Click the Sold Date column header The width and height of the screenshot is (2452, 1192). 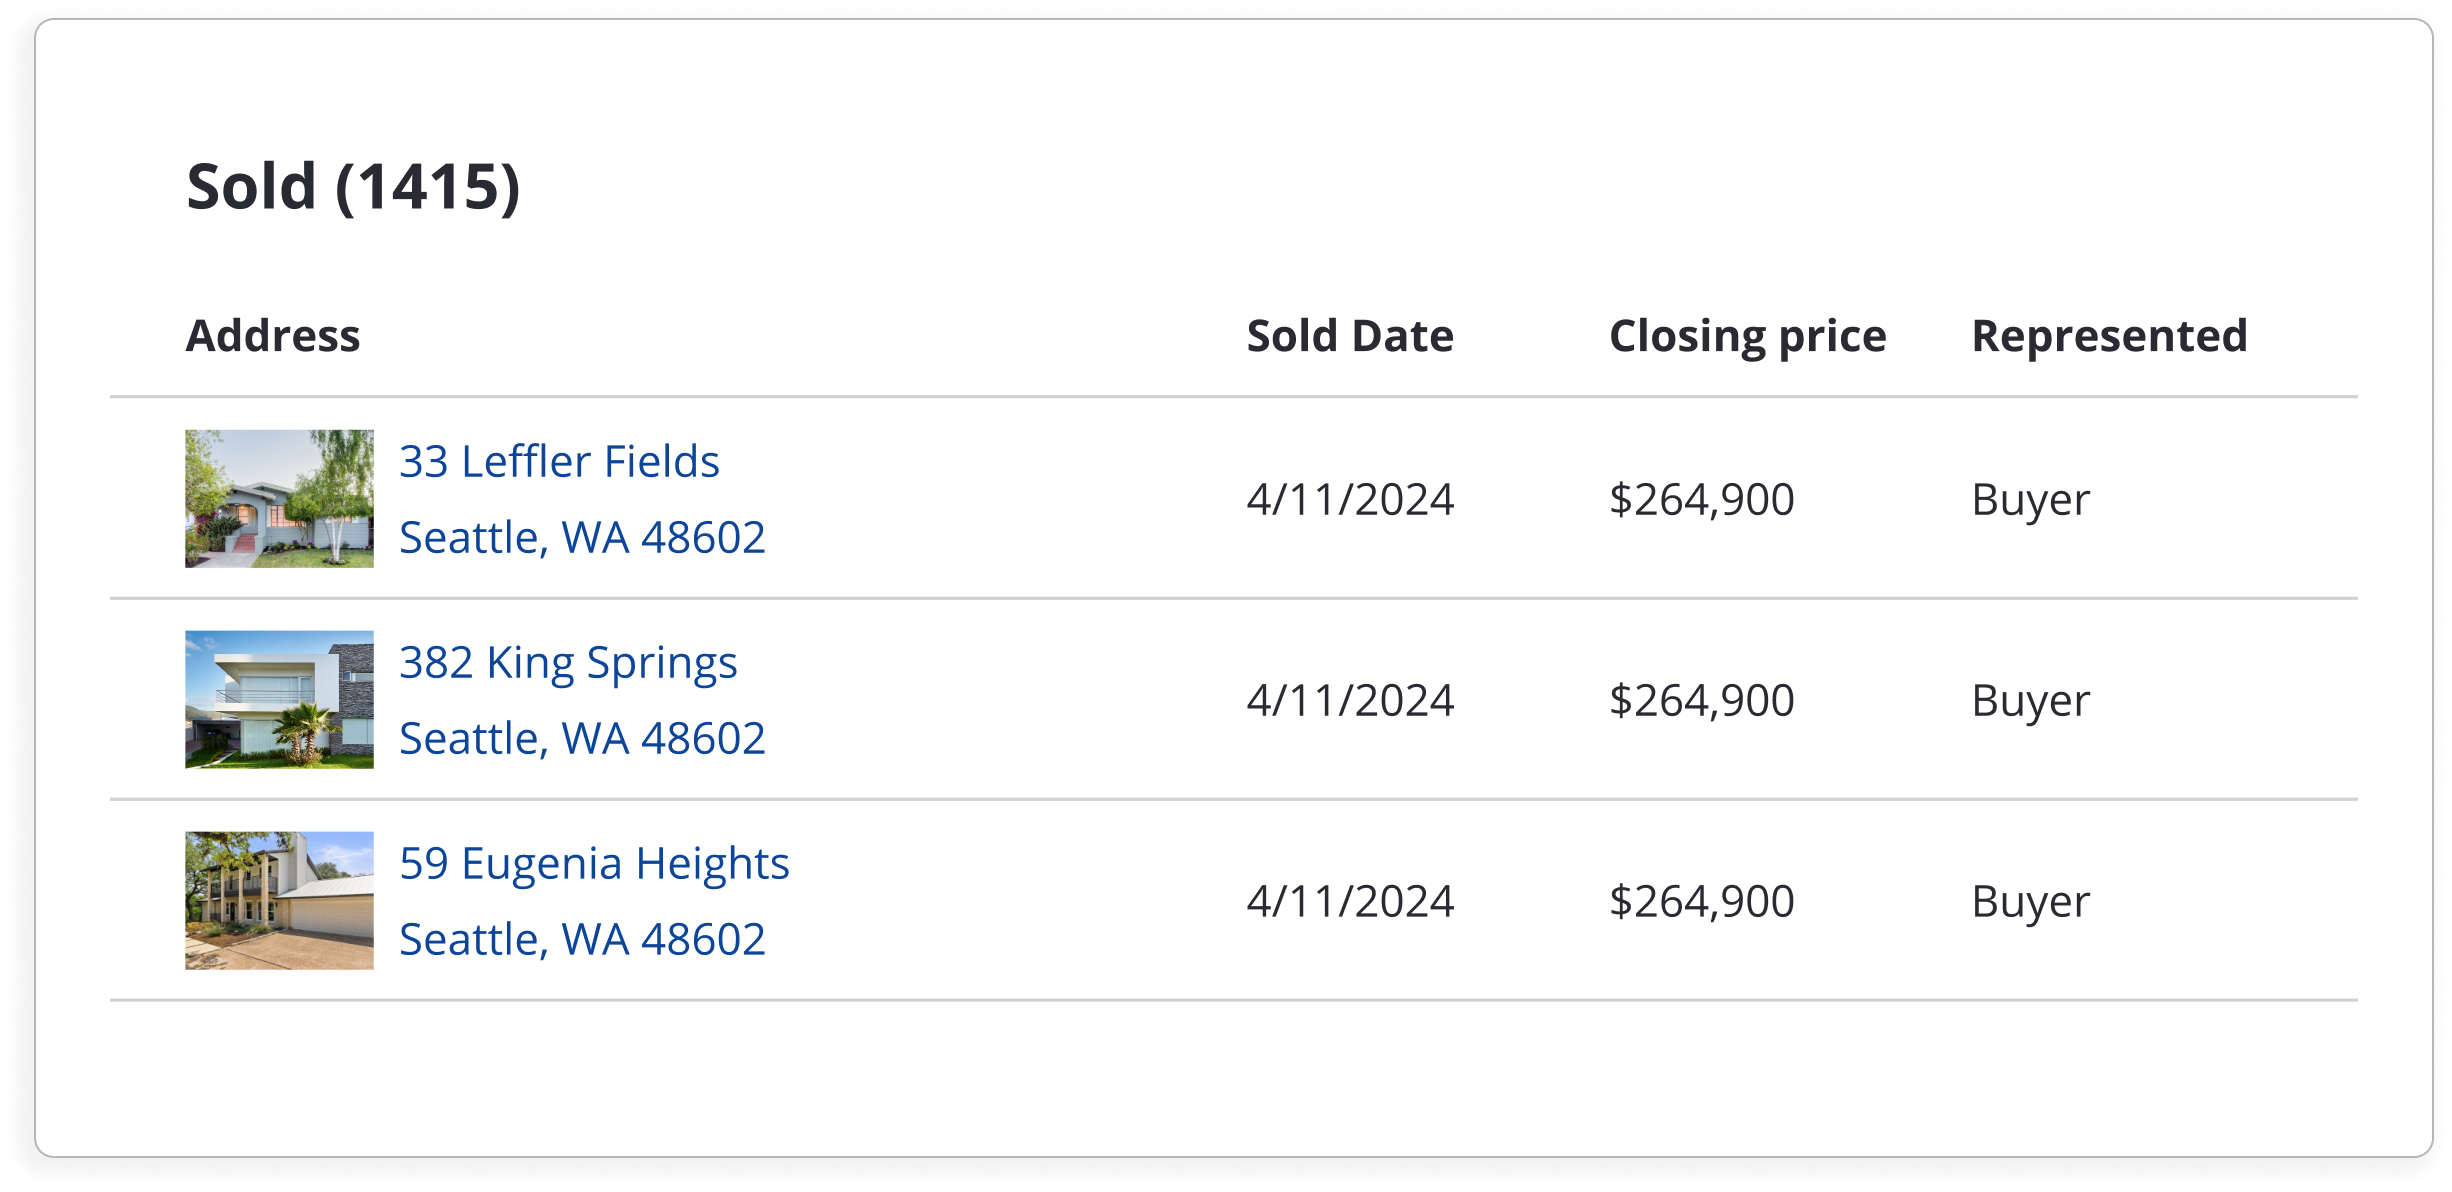1350,336
